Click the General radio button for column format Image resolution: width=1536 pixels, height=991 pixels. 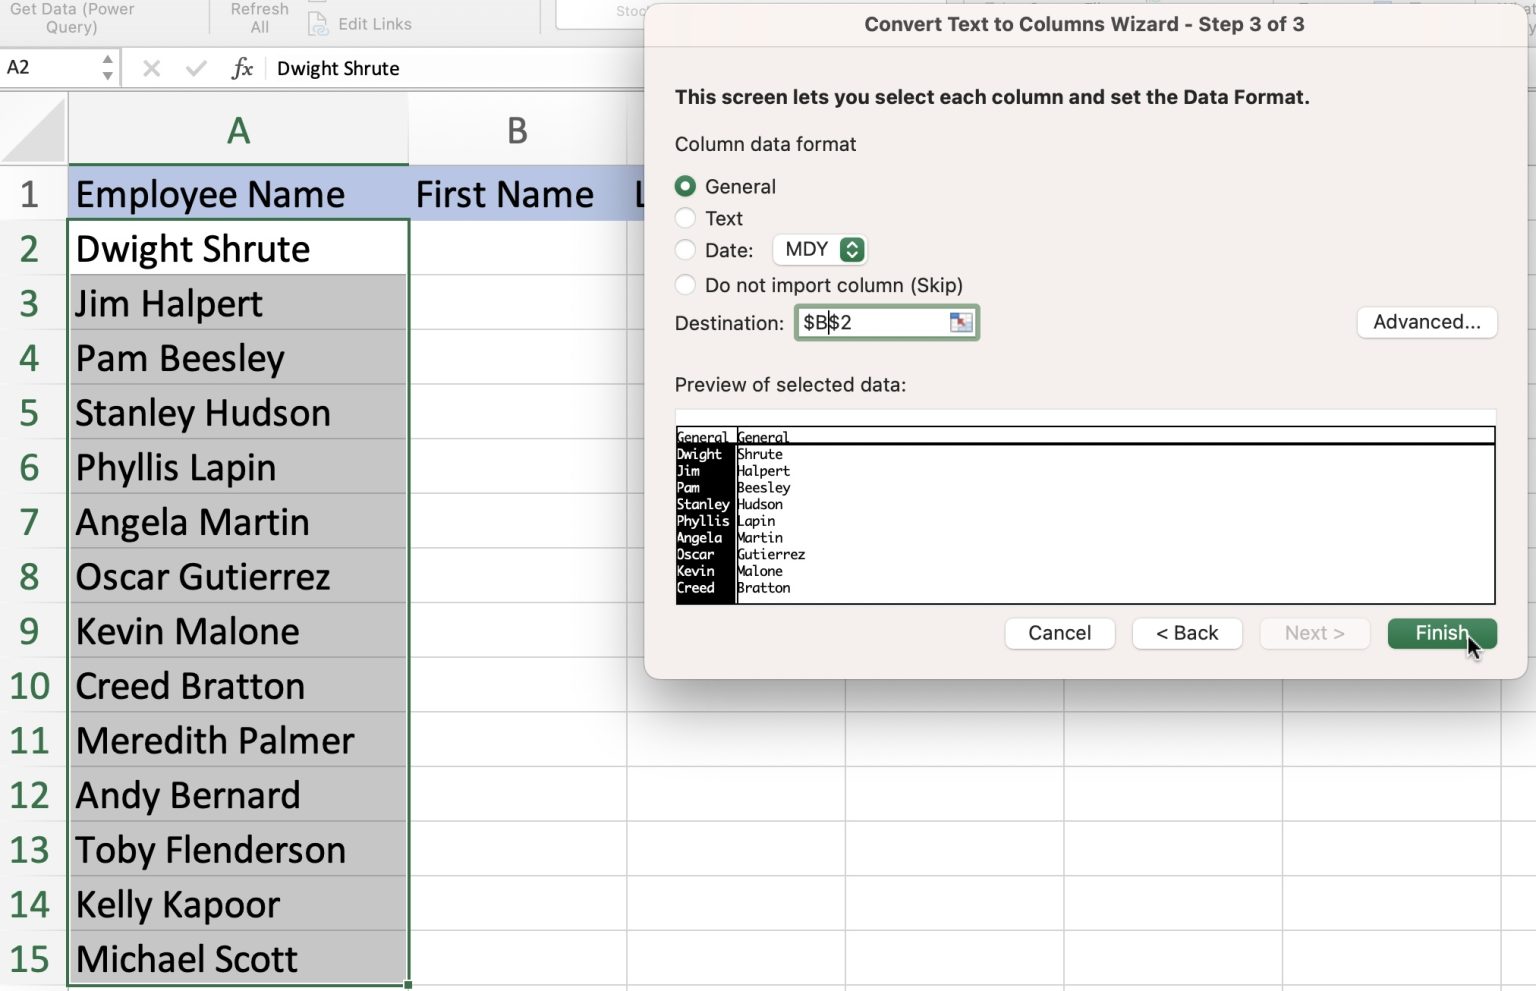pos(685,186)
